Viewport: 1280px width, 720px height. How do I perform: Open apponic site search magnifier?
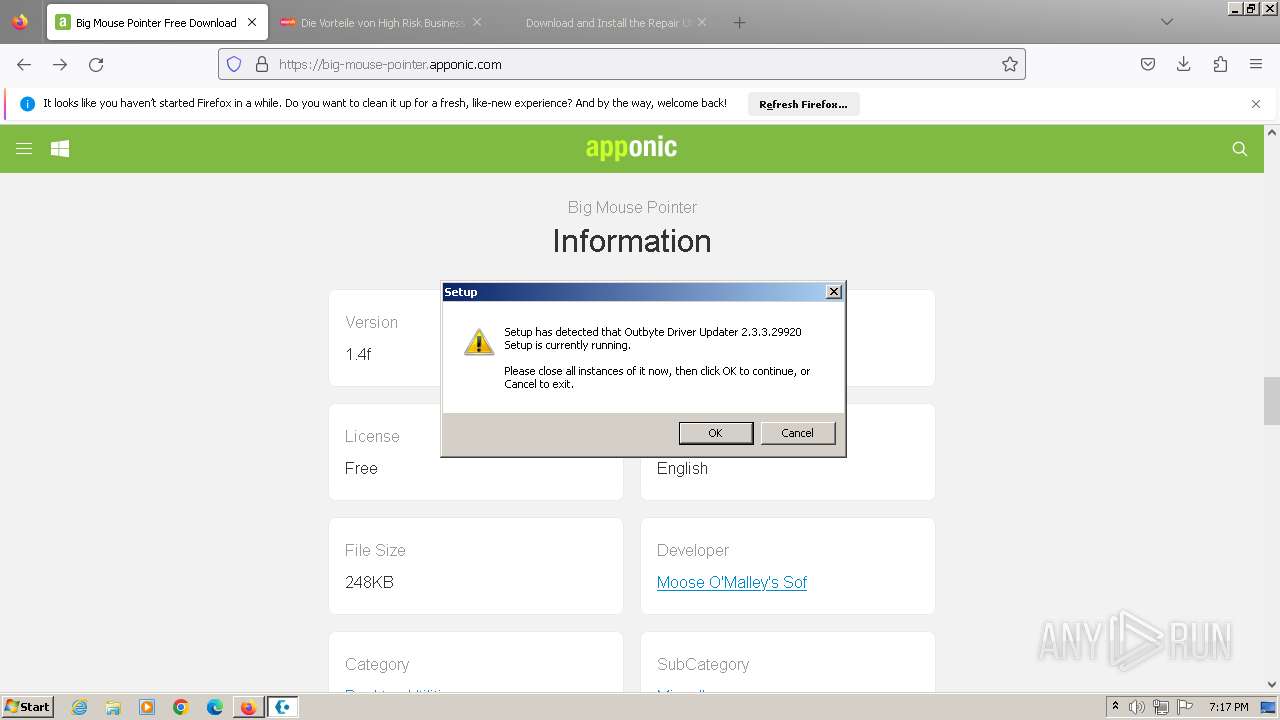click(1240, 149)
